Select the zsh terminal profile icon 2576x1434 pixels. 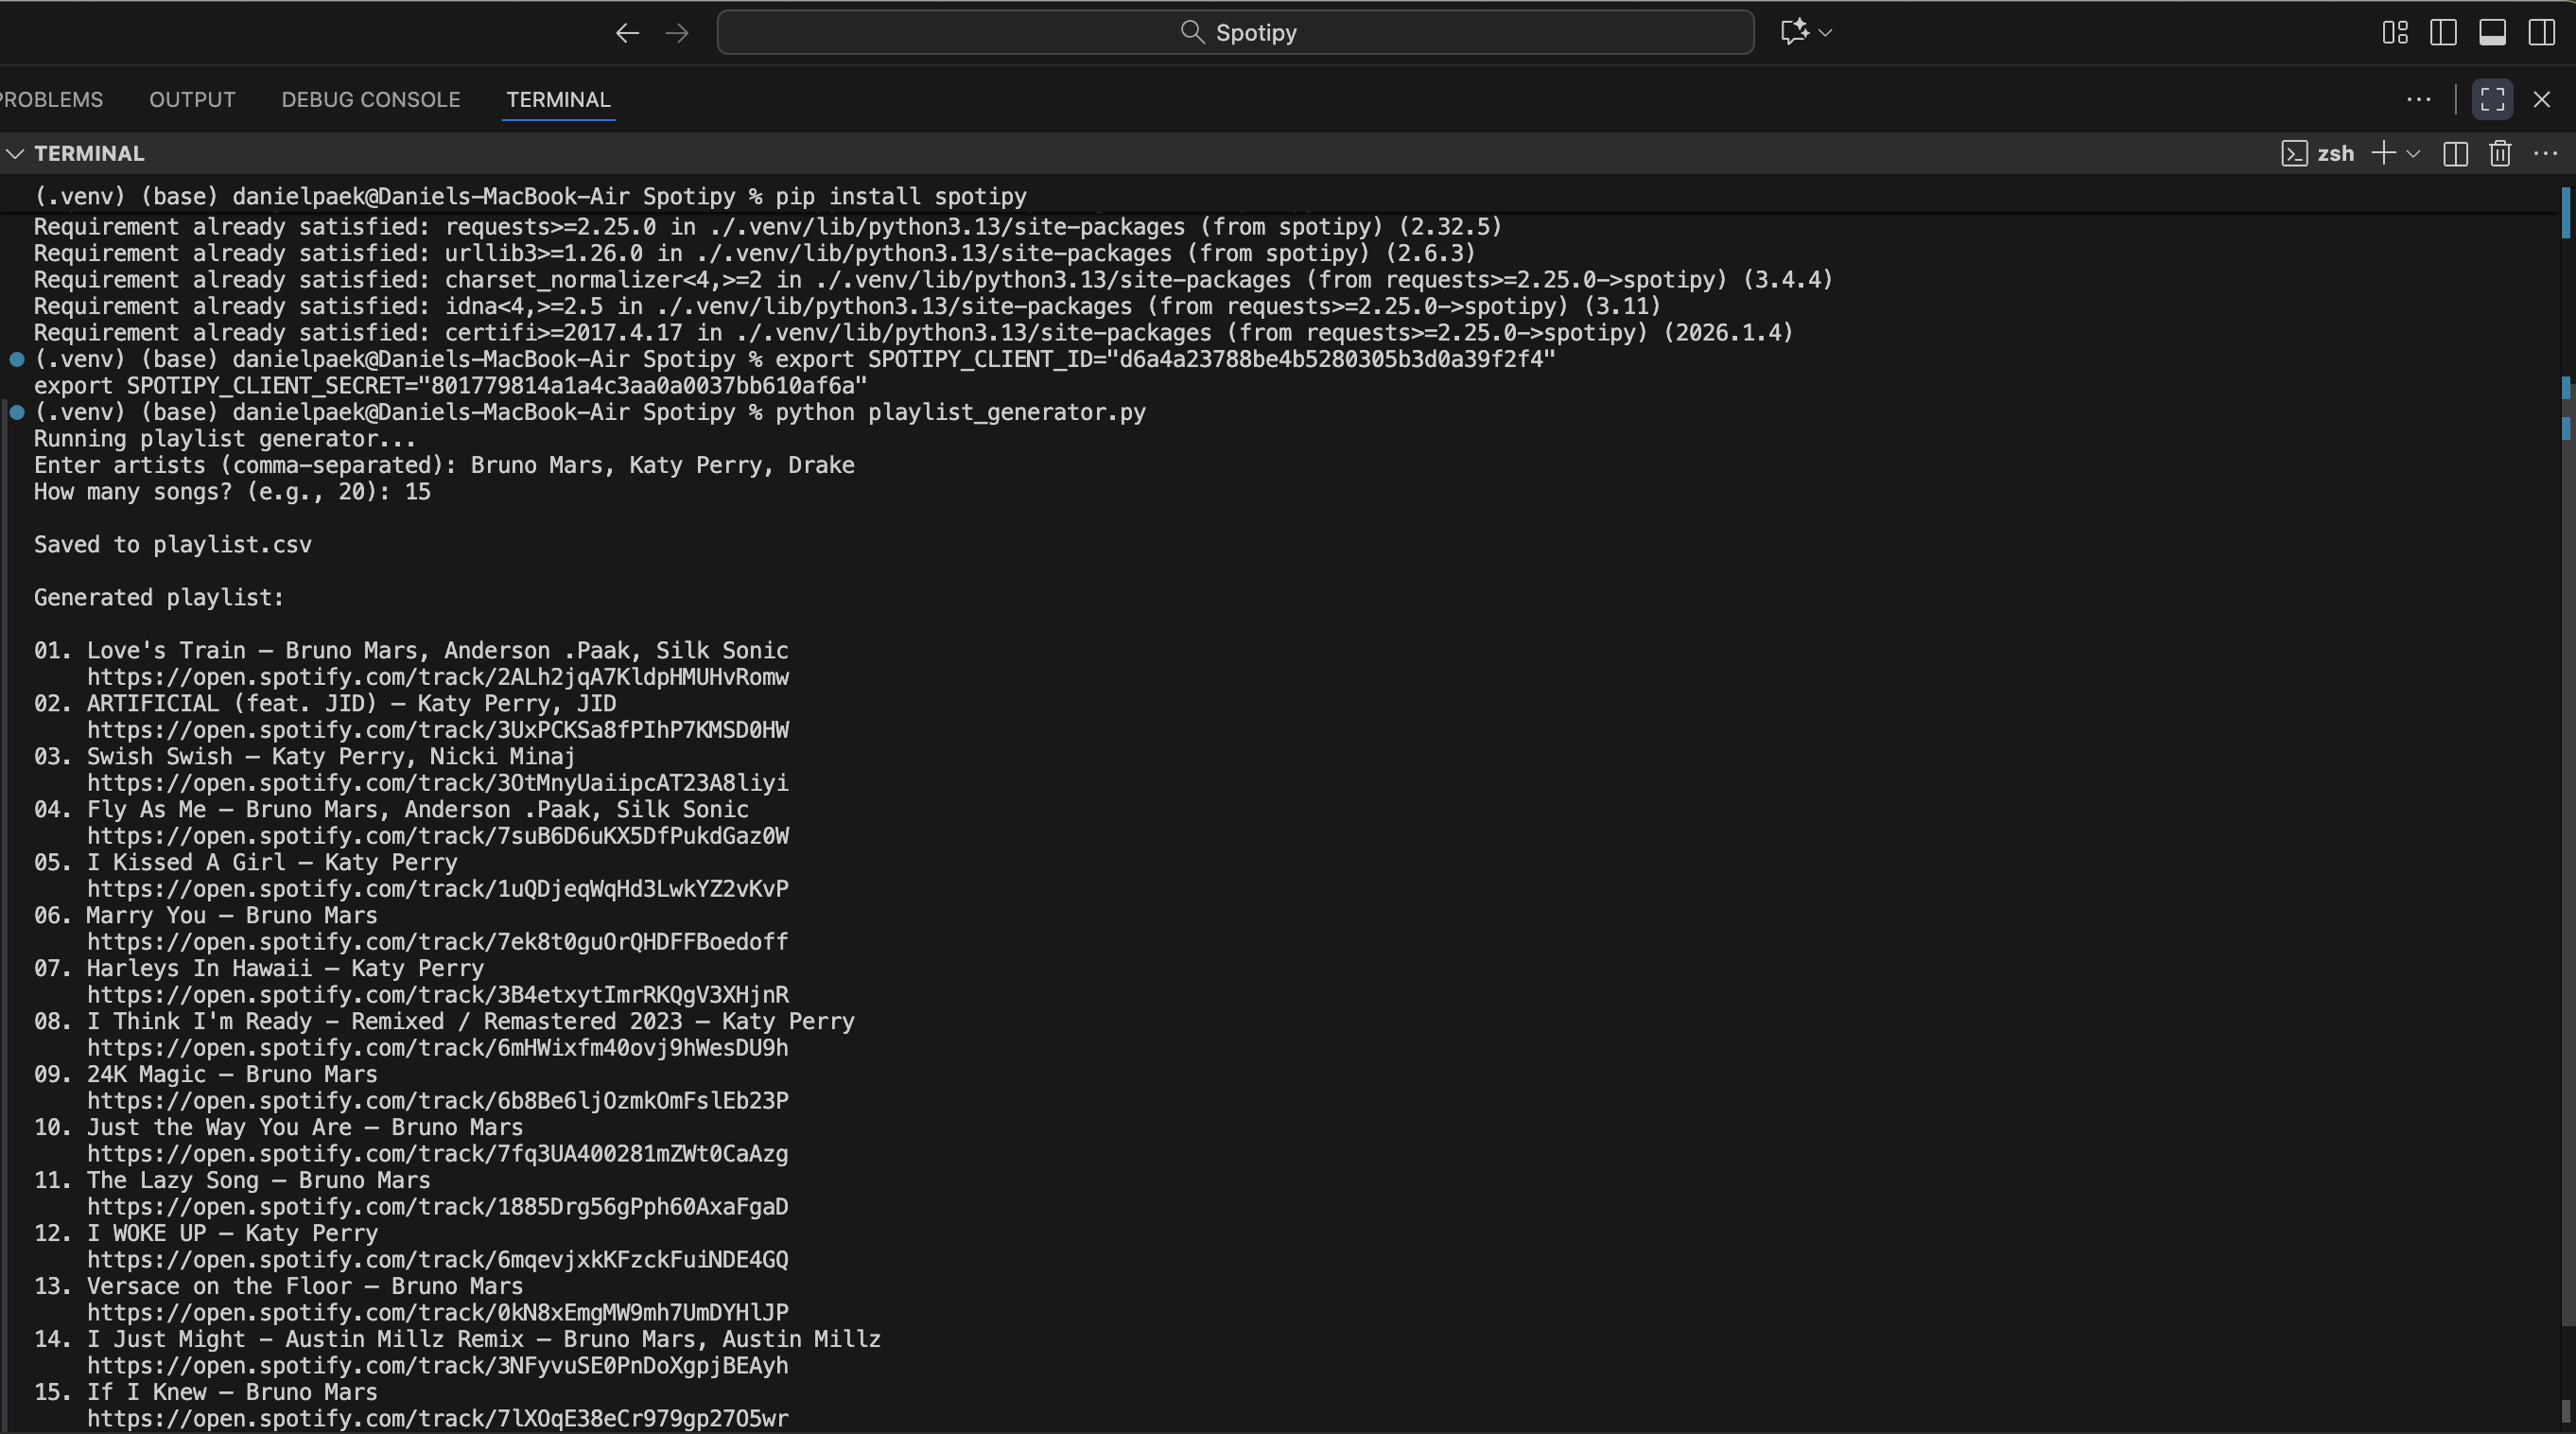(2294, 153)
